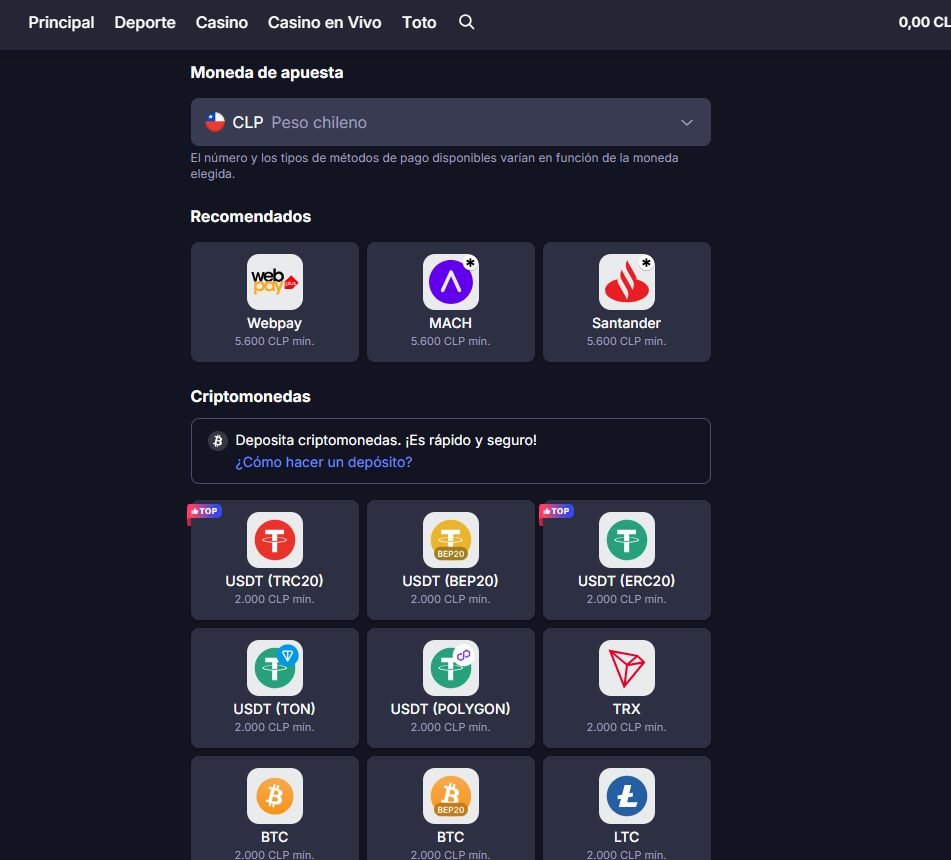Select USDT (ERC20) green Tether icon
The height and width of the screenshot is (860, 951).
tap(627, 540)
